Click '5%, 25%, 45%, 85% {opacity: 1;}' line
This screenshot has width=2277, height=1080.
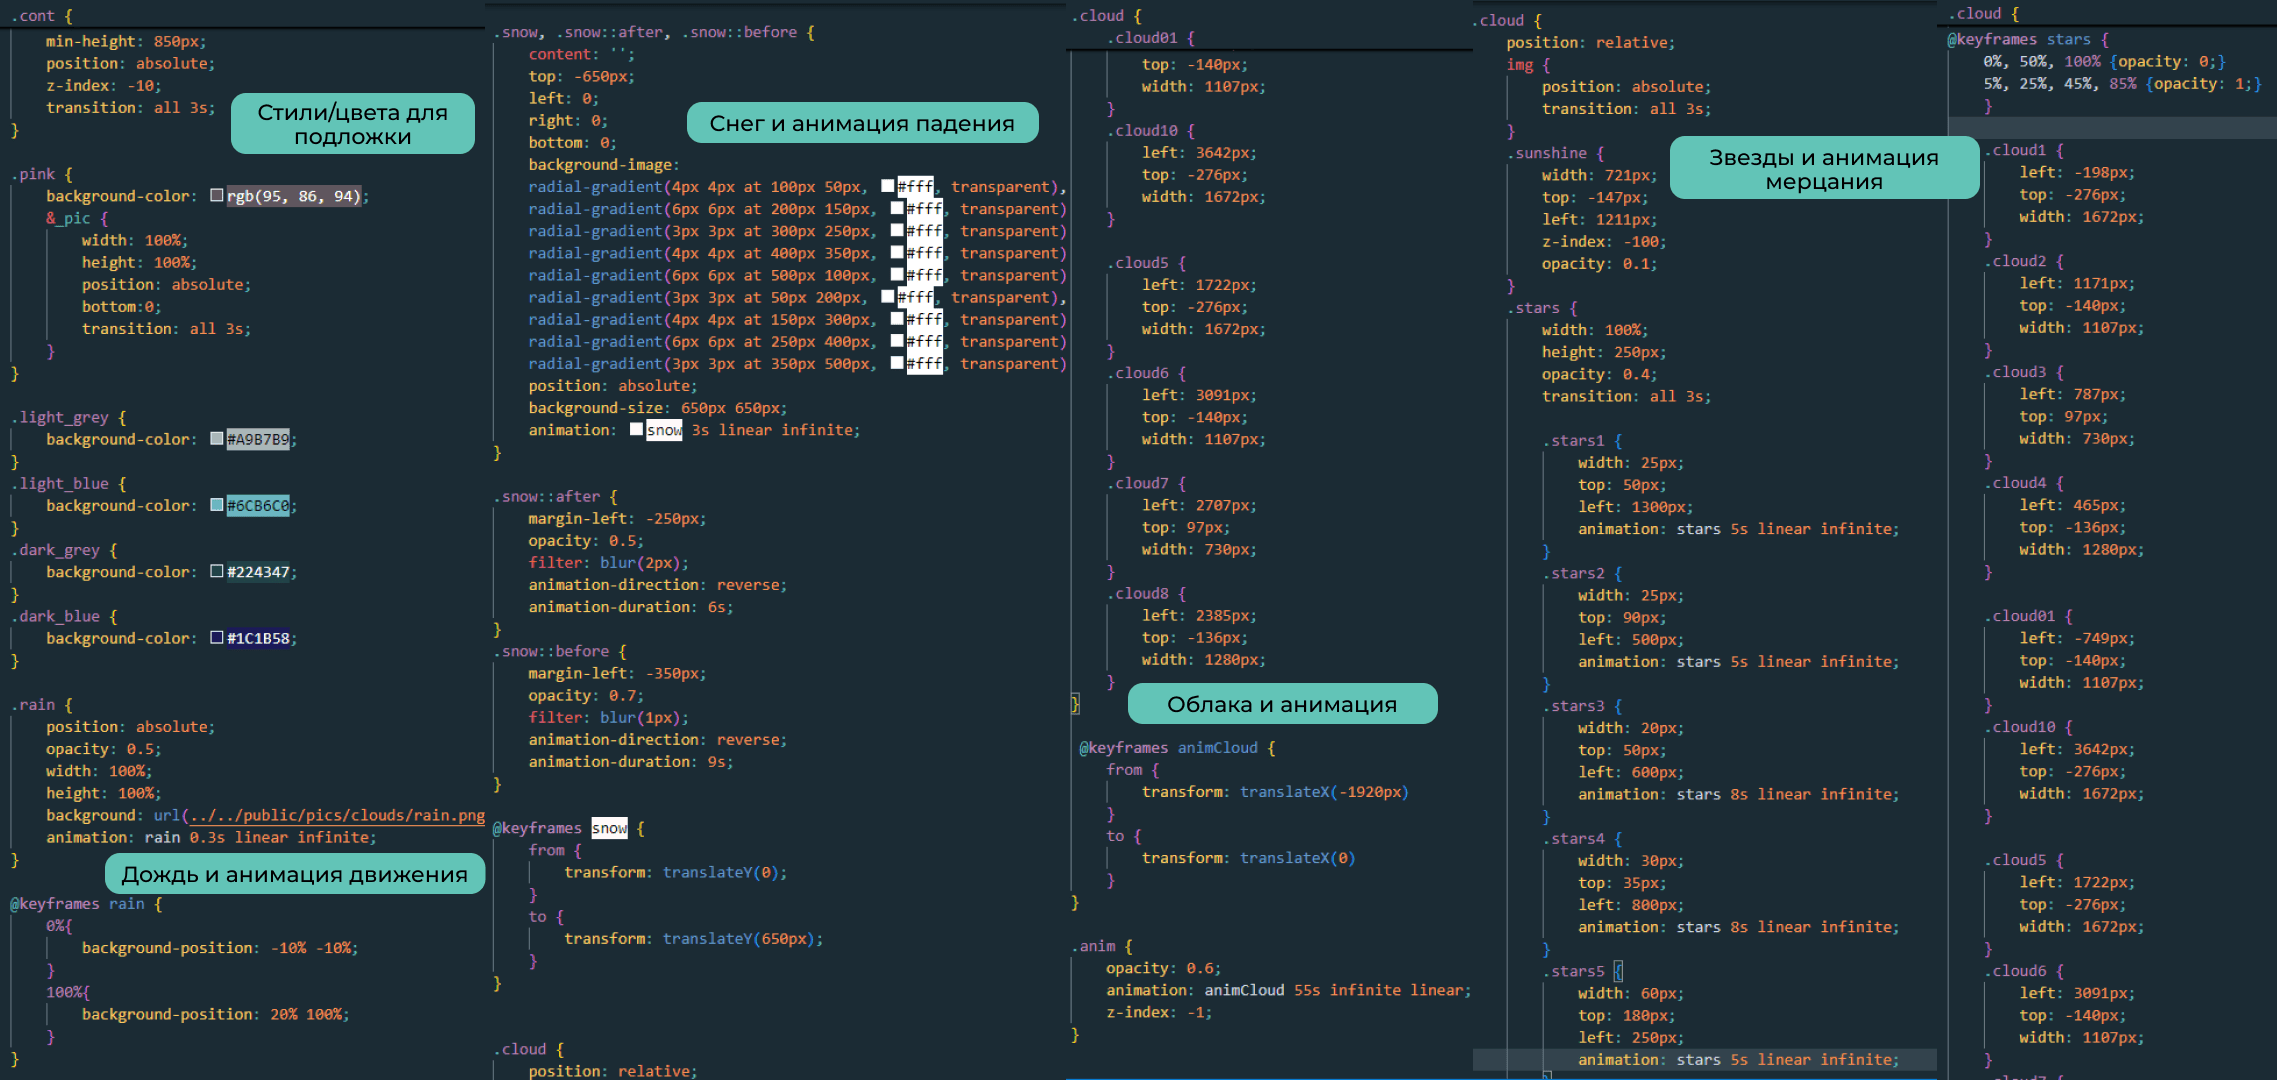pyautogui.click(x=2123, y=84)
